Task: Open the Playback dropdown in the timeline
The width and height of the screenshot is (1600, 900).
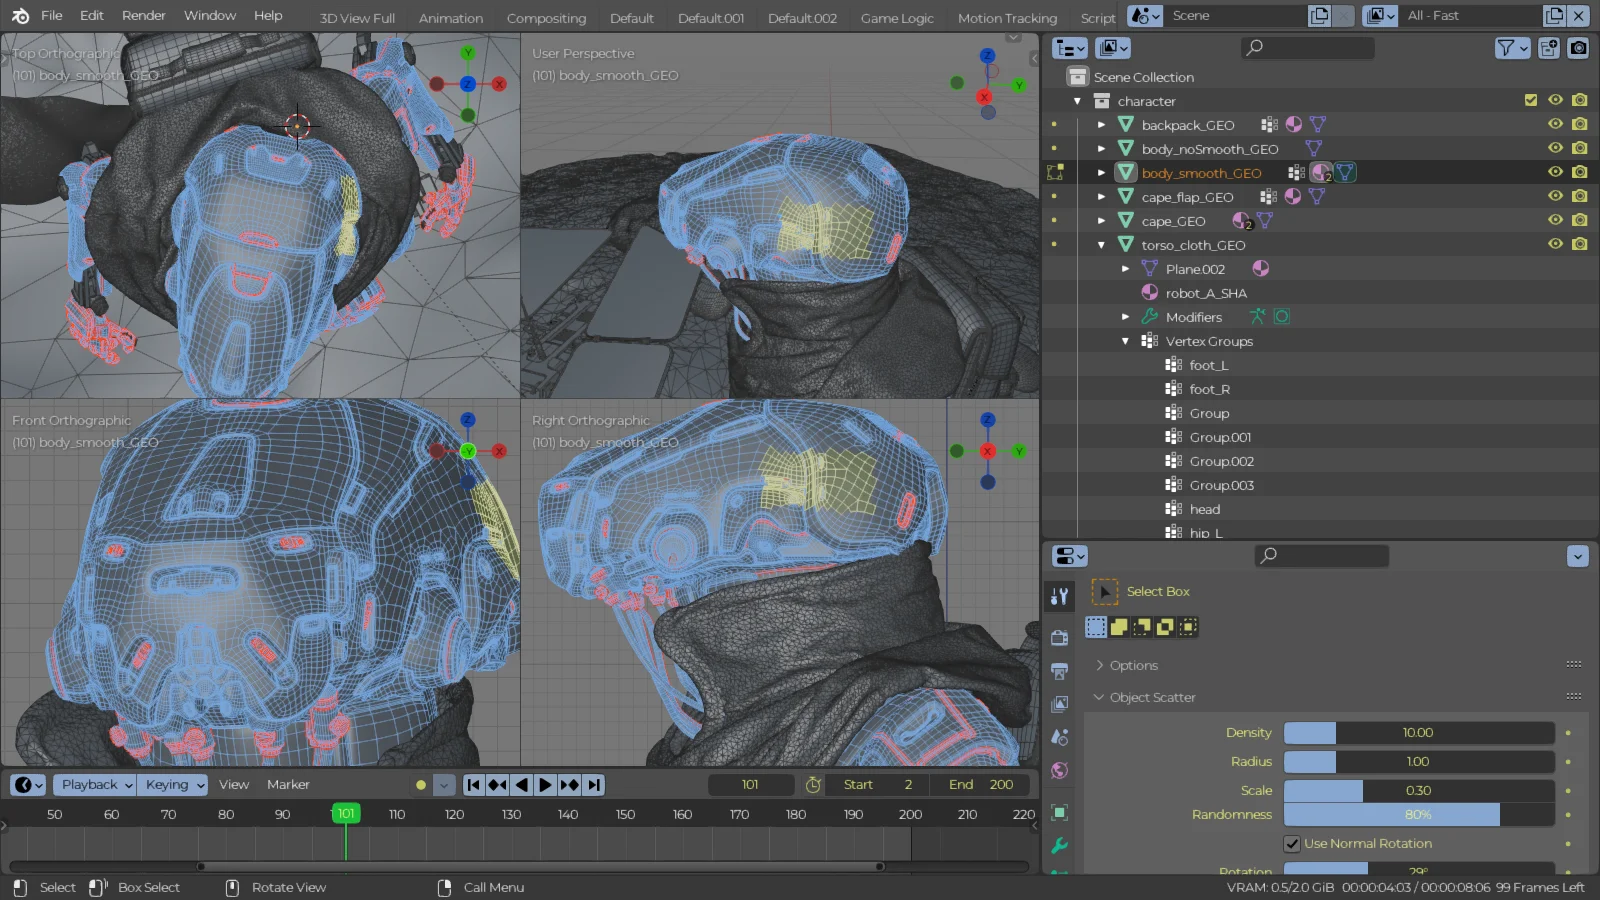Action: click(93, 784)
